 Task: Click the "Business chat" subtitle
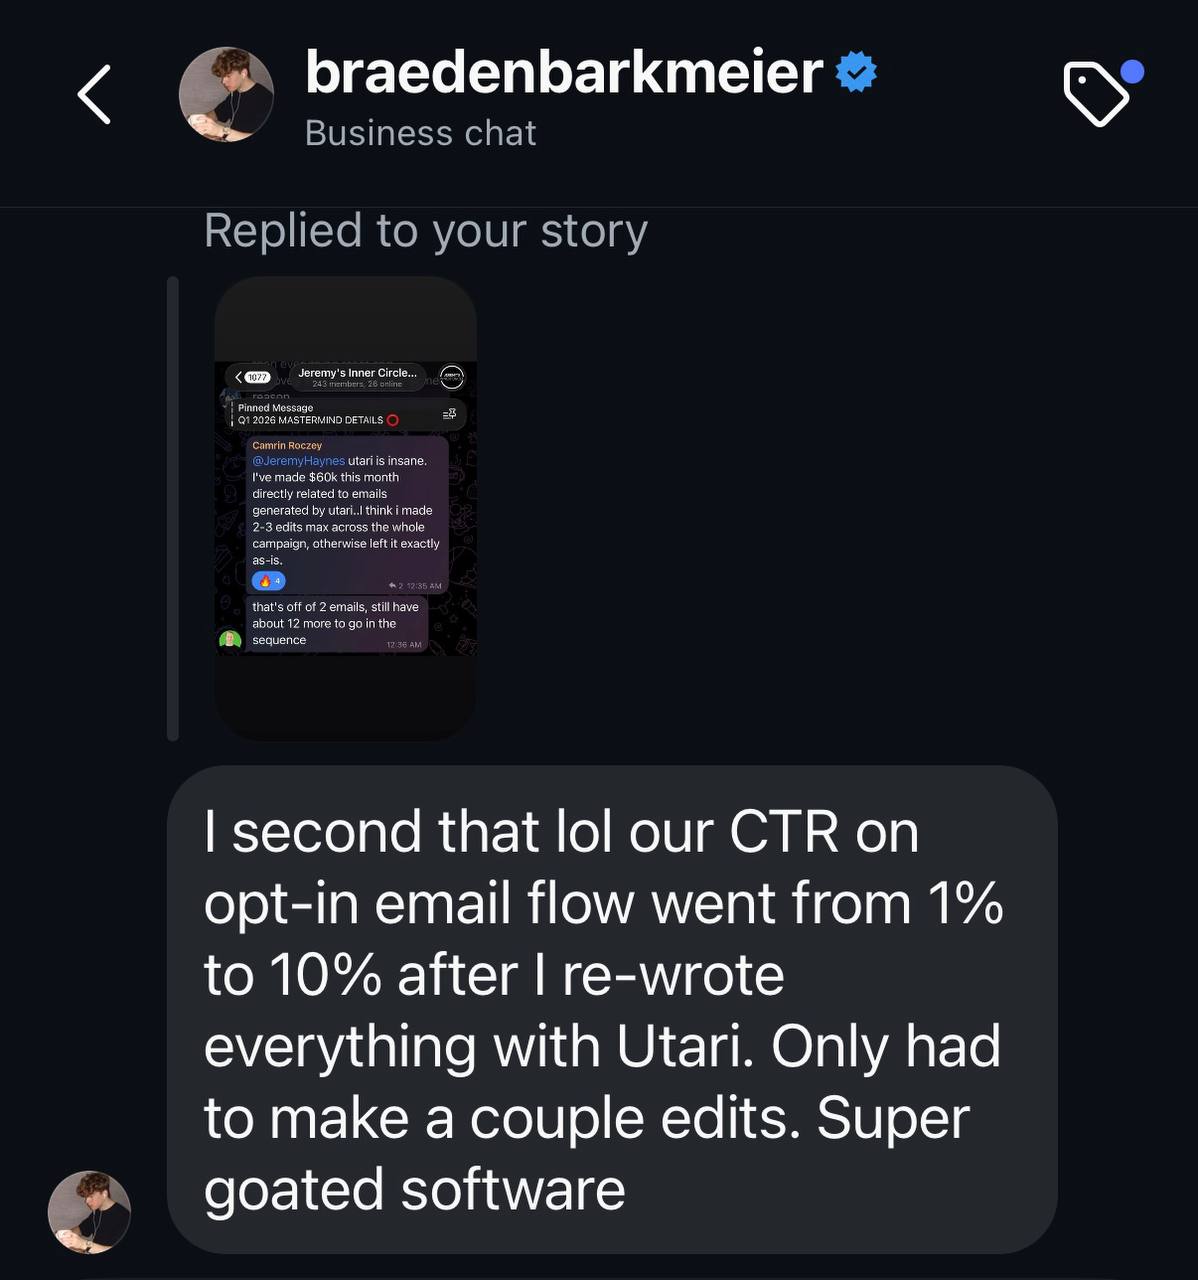pyautogui.click(x=420, y=133)
